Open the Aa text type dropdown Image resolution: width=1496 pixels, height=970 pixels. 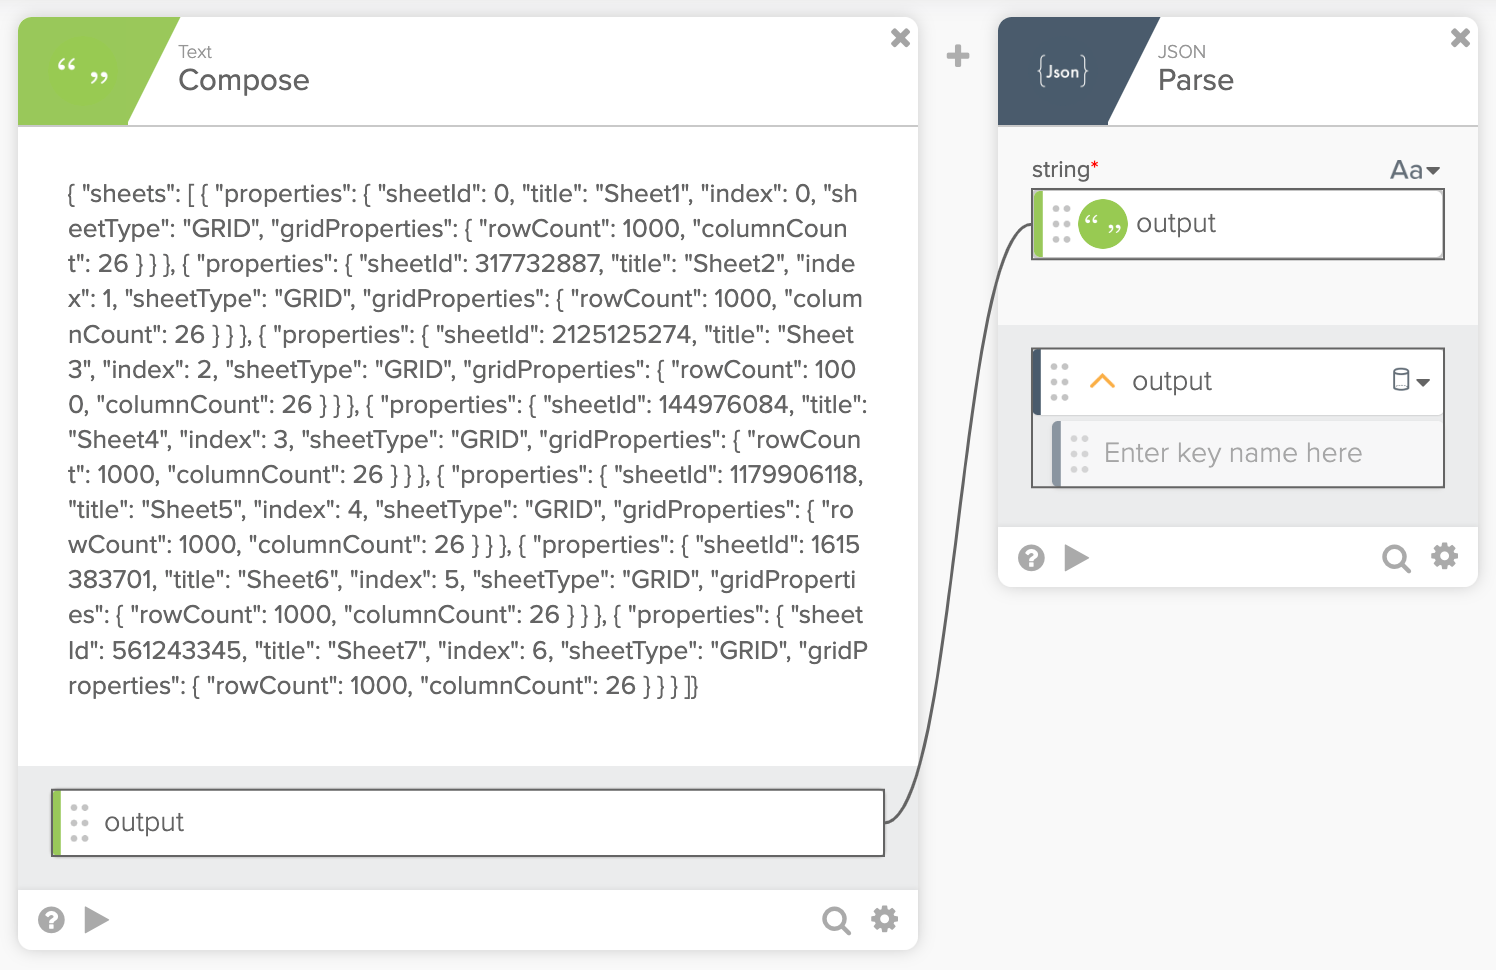(x=1414, y=169)
